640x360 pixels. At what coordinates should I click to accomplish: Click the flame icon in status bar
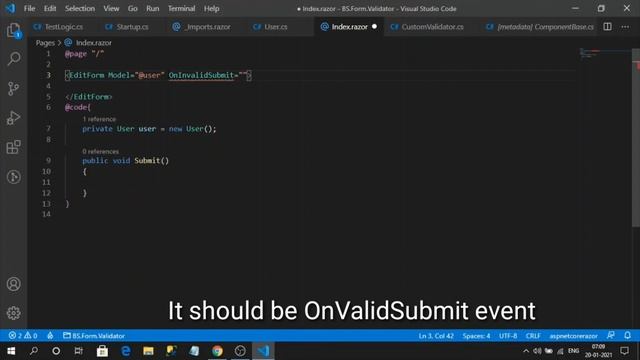click(50, 336)
